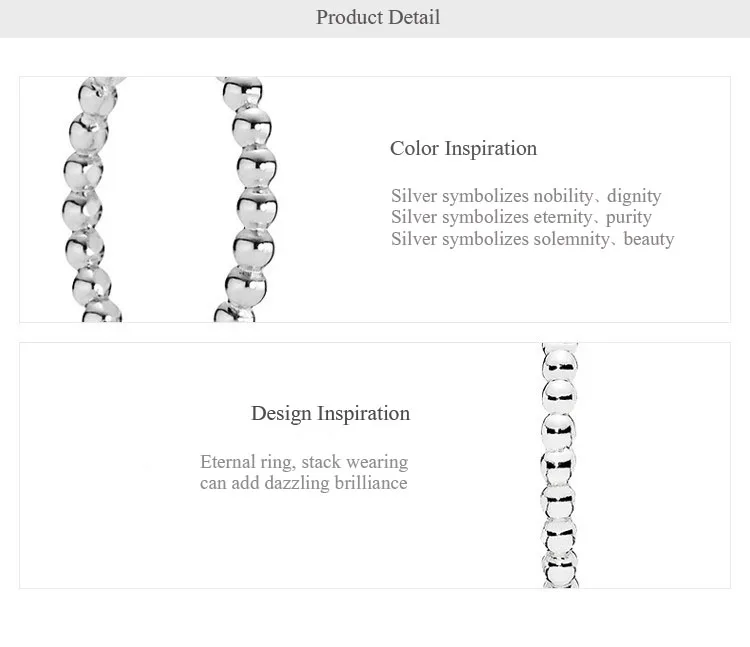The image size is (750, 647).
Task: Click the line about solemnity and beauty
Action: [532, 239]
